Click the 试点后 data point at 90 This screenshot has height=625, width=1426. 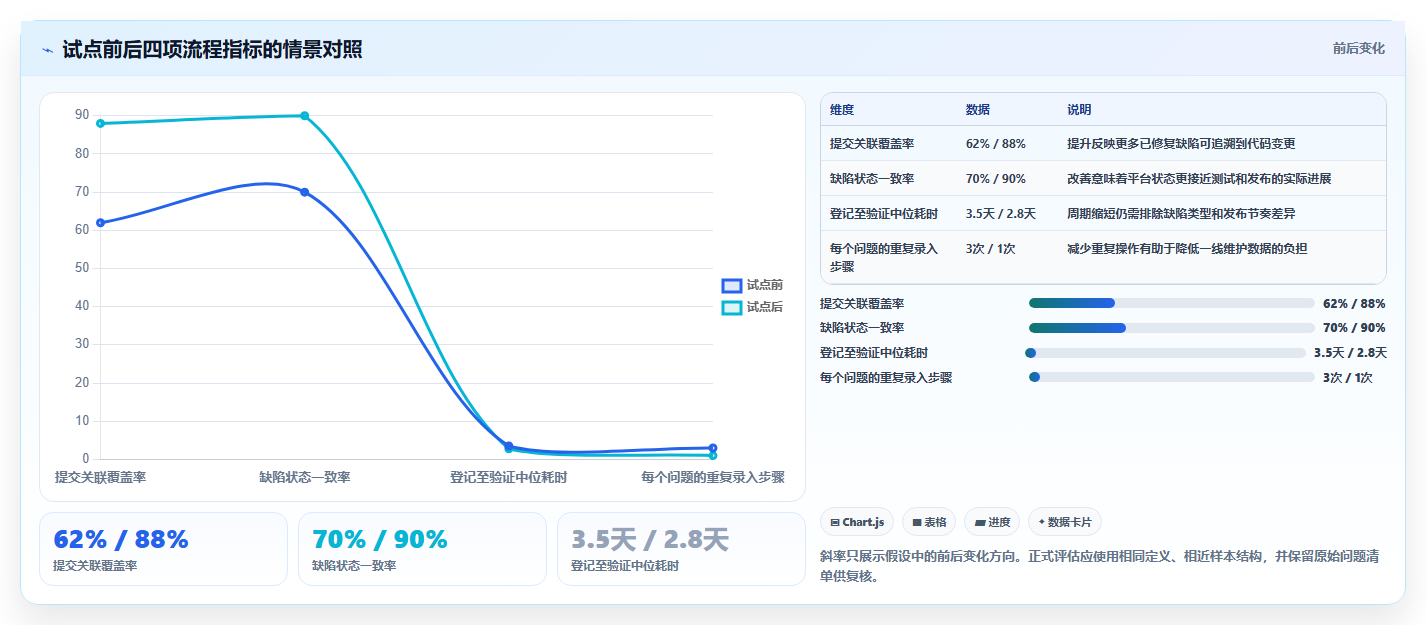coord(305,116)
